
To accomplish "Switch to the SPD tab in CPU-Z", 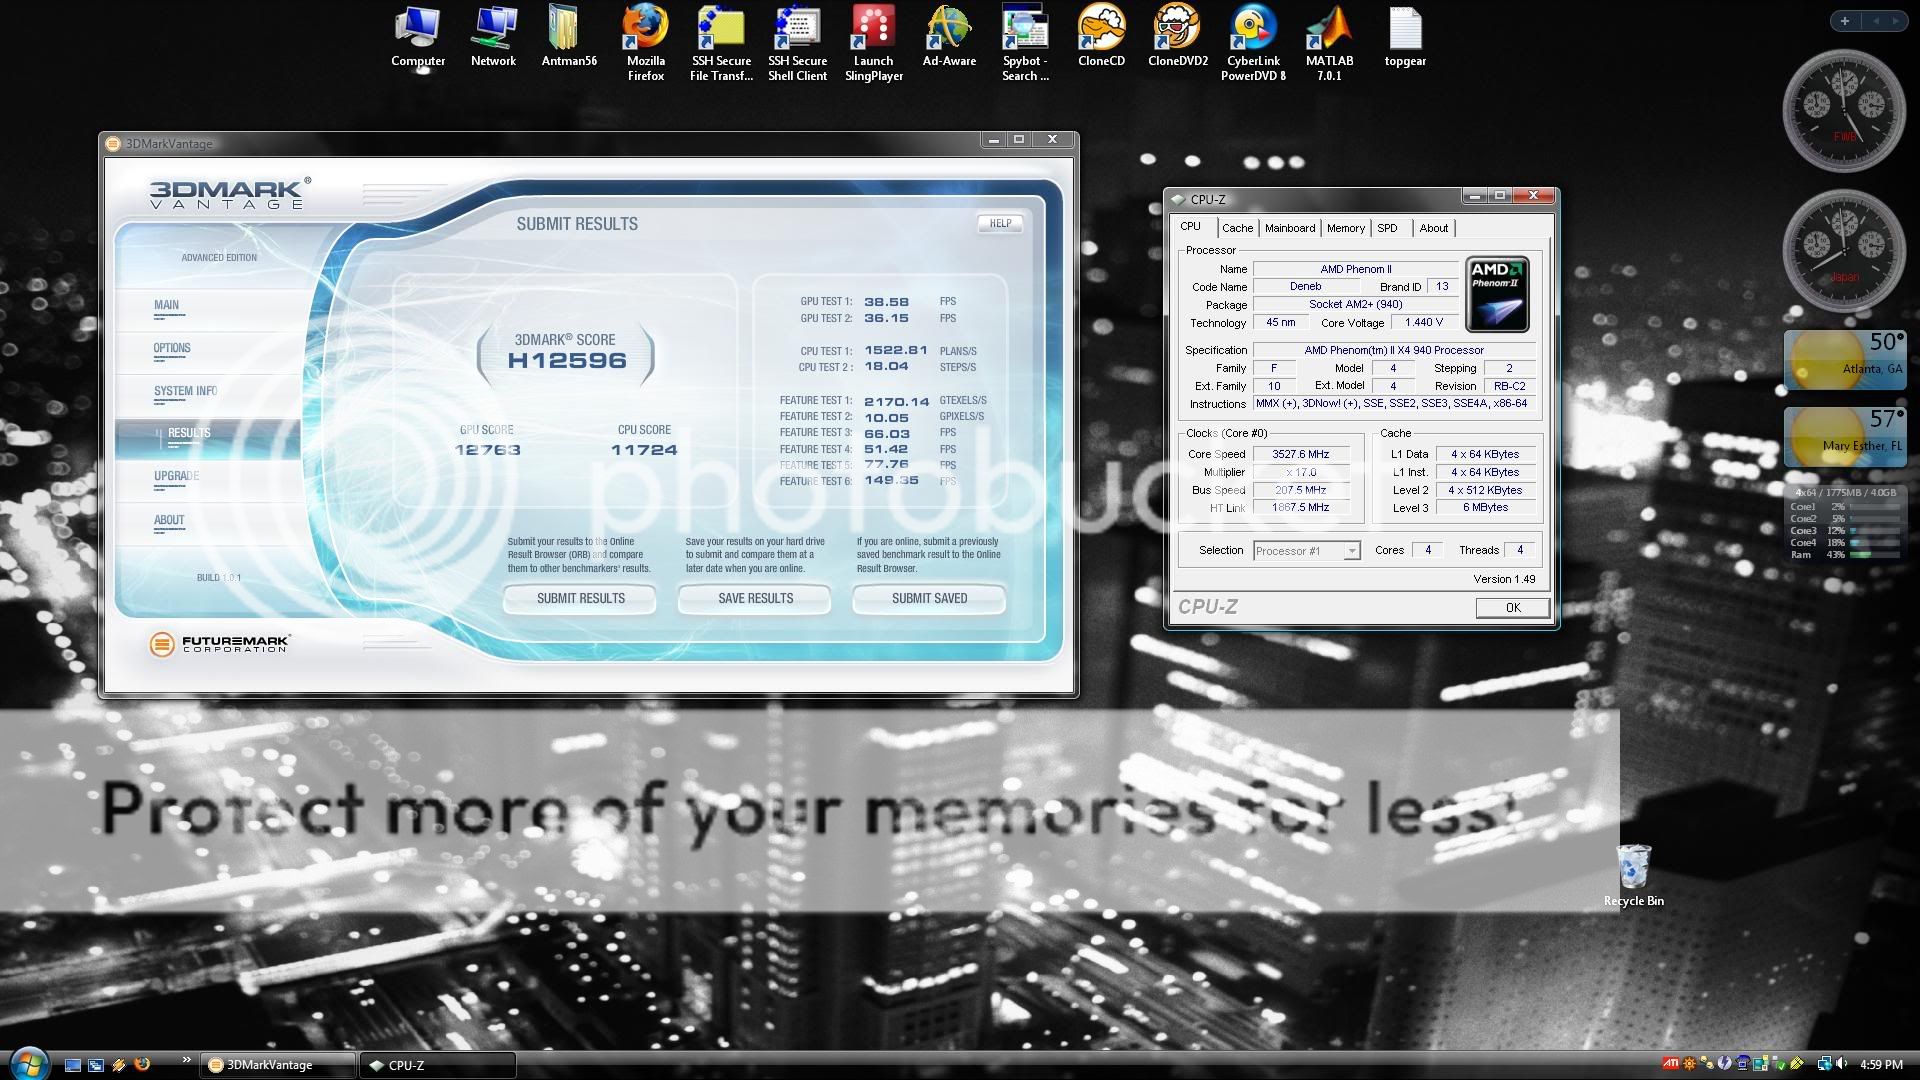I will (1387, 228).
